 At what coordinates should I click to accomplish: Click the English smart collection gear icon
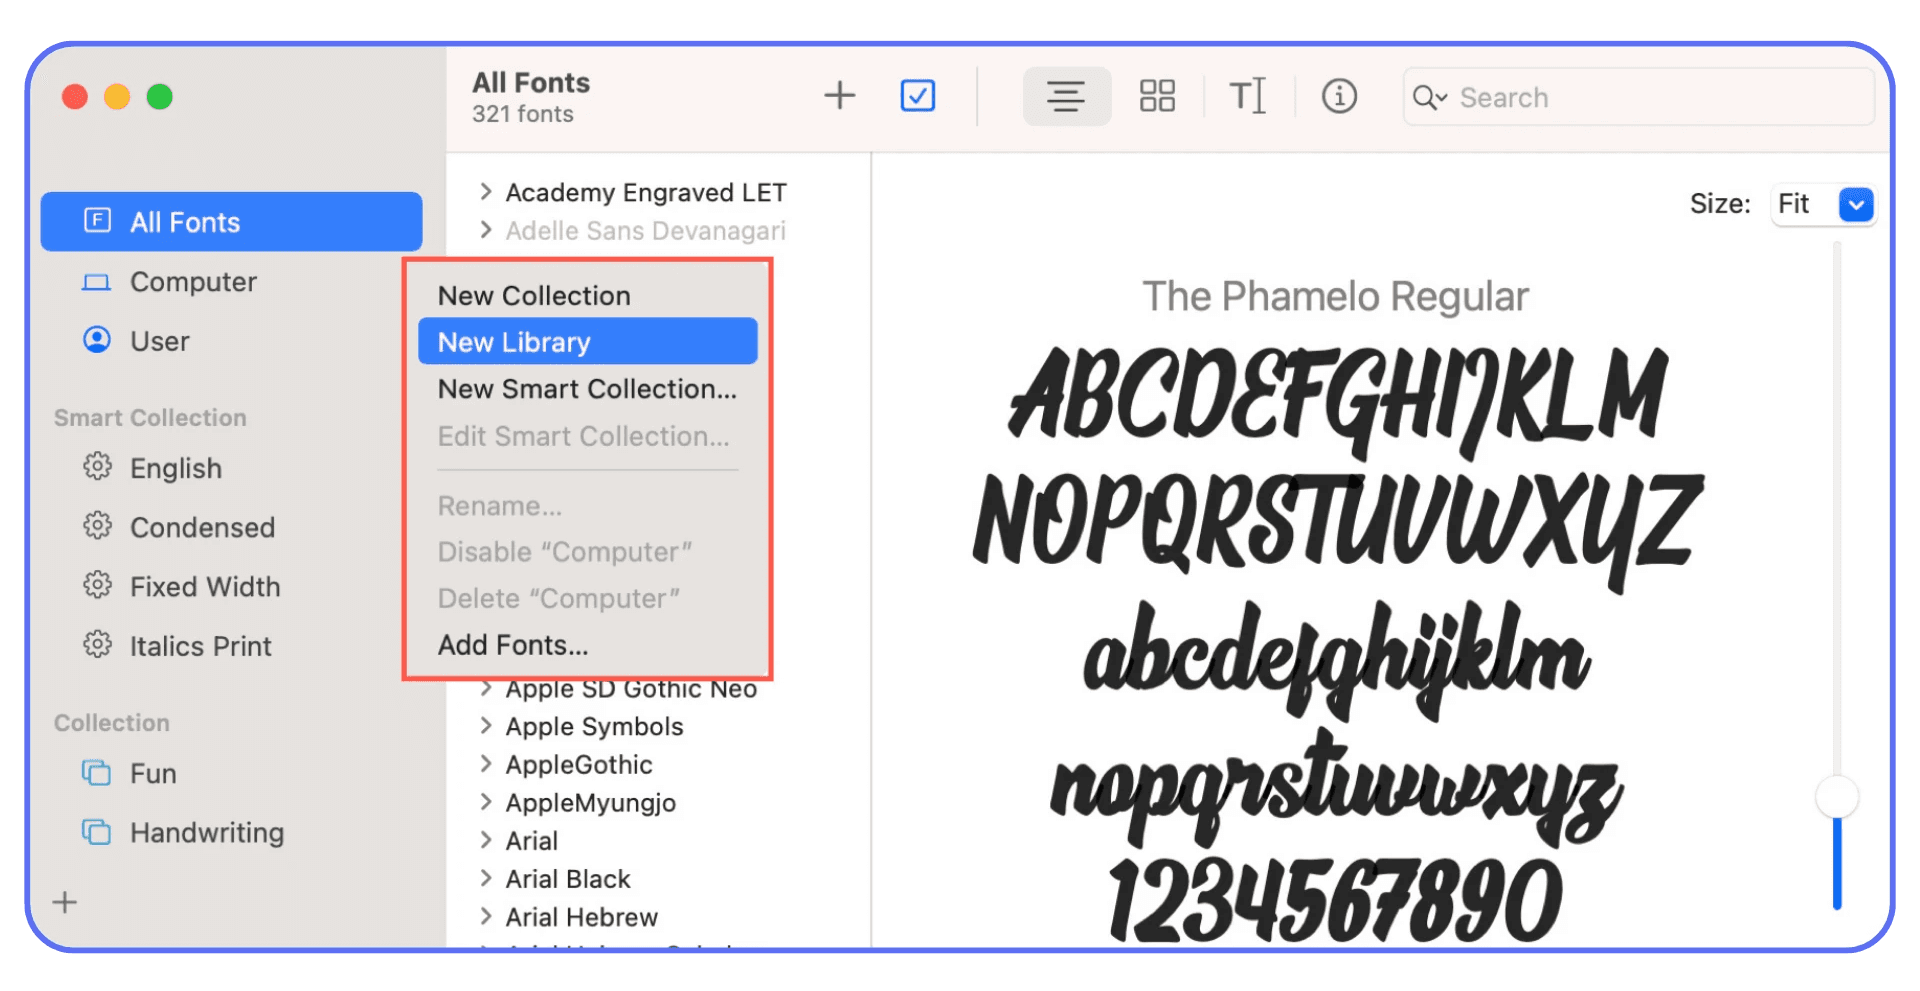97,467
